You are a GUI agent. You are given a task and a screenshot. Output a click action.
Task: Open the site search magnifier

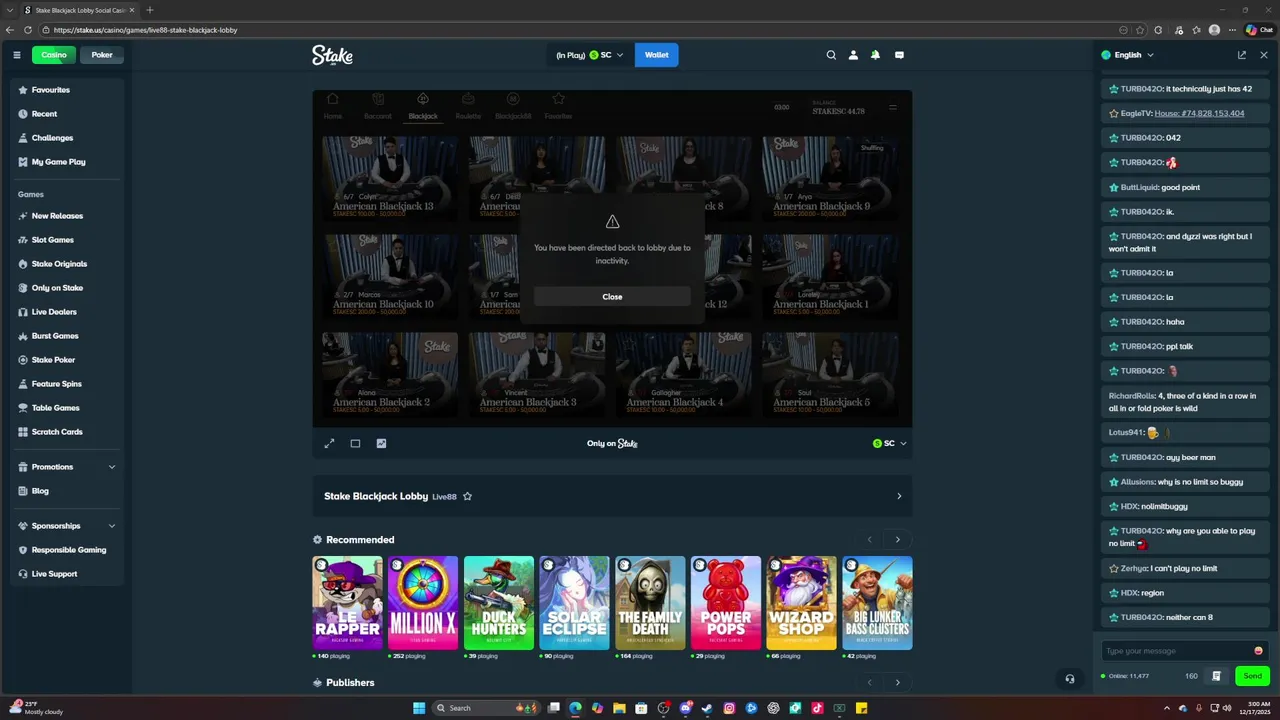click(x=831, y=55)
